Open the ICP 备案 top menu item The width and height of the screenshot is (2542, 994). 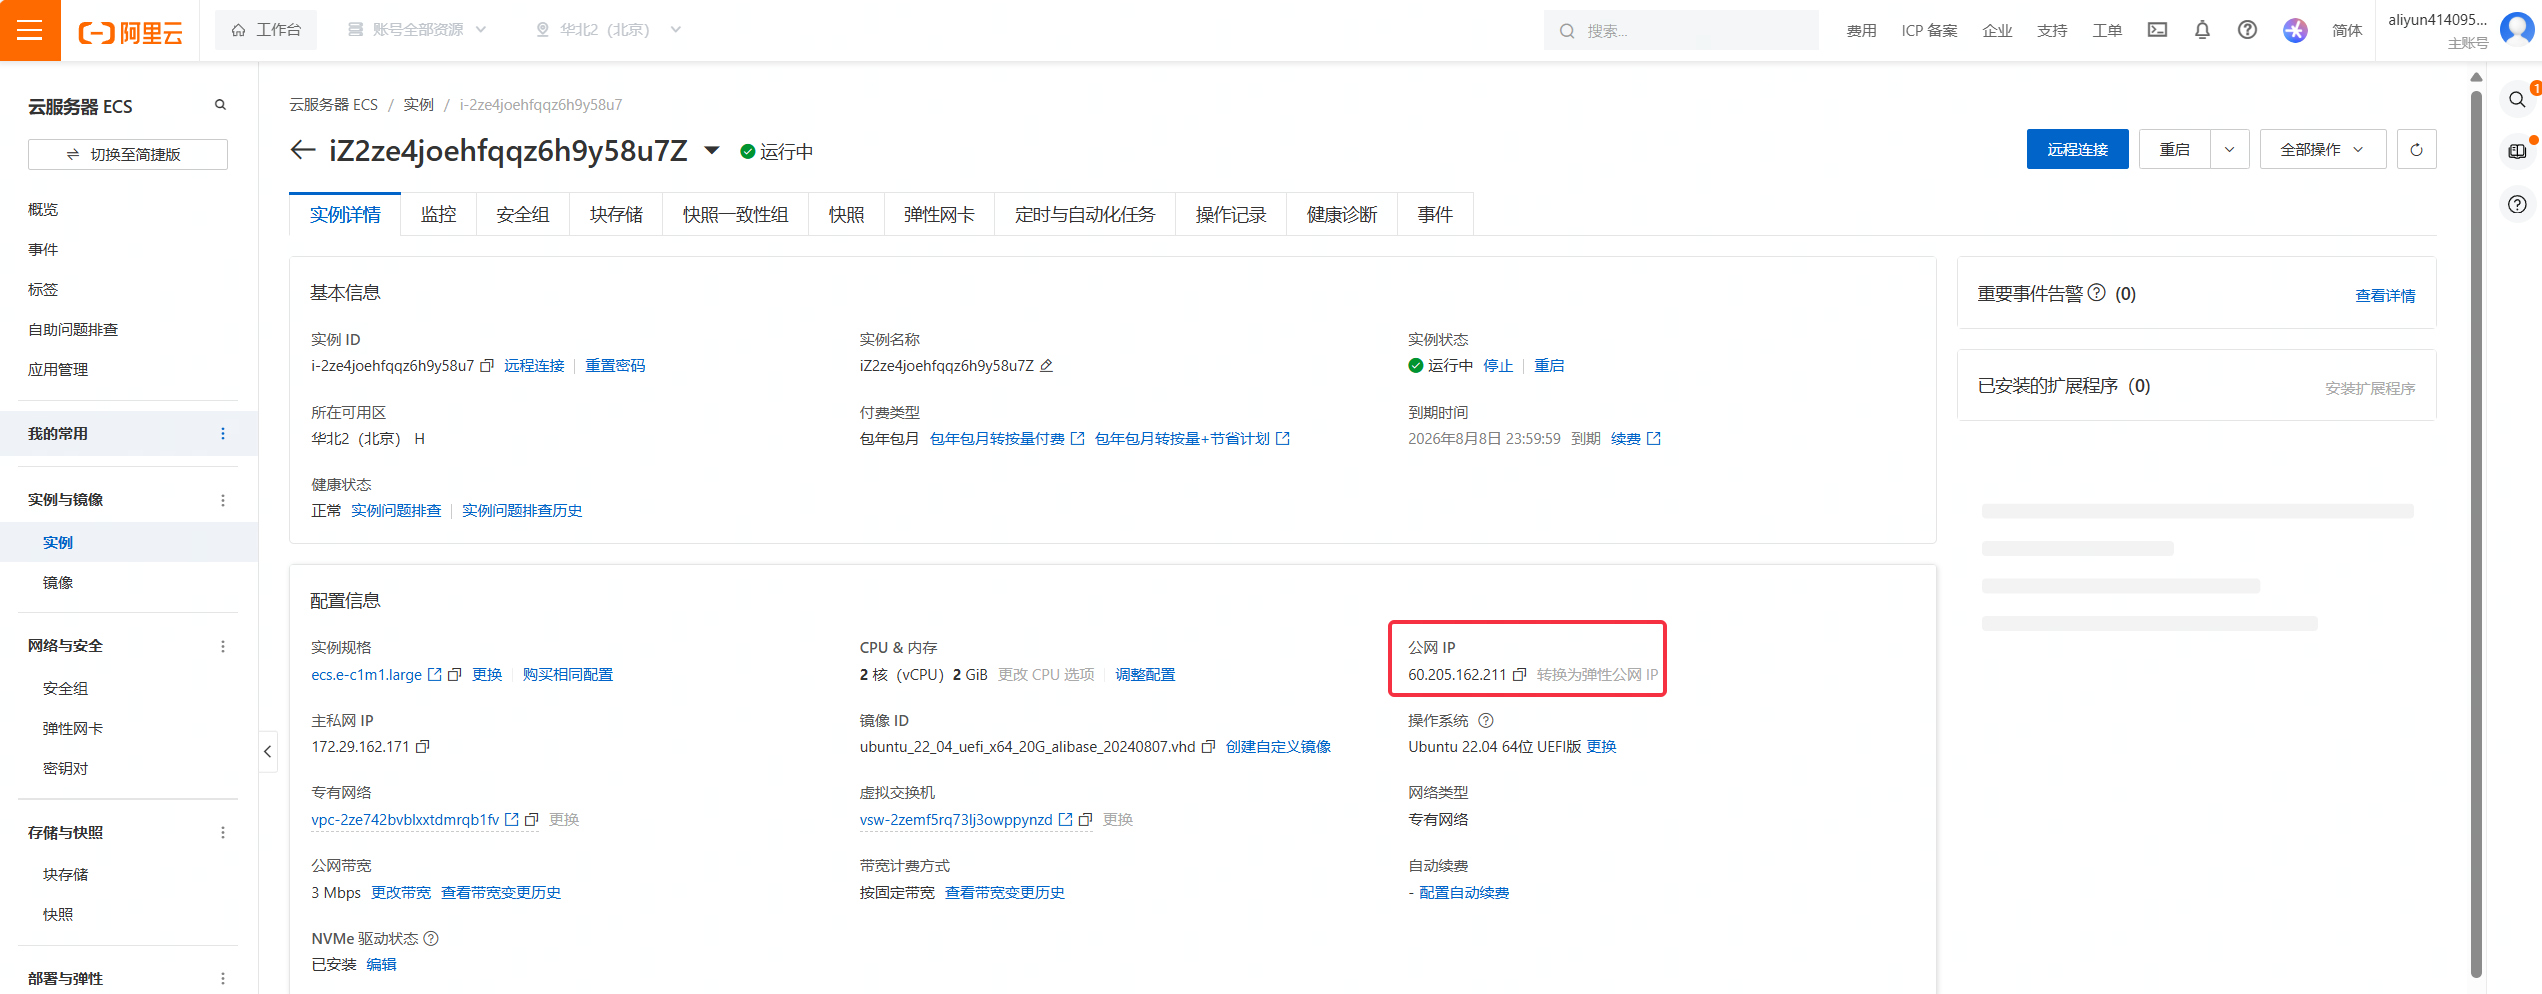(x=1929, y=31)
